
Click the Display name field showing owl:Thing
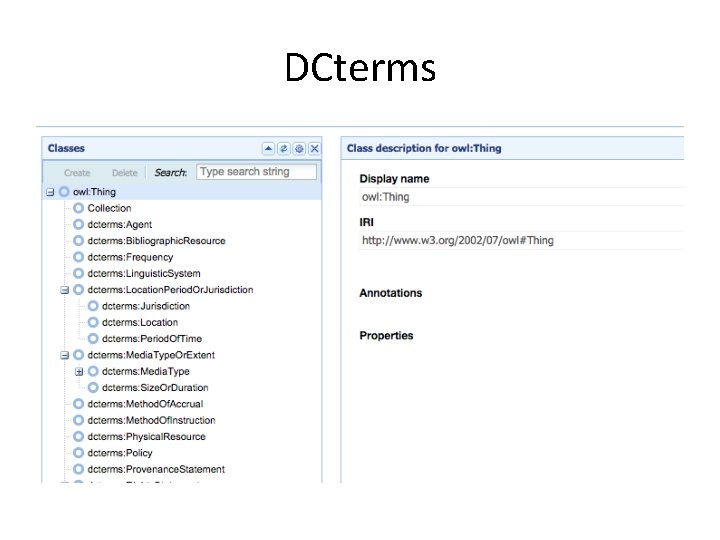click(521, 197)
